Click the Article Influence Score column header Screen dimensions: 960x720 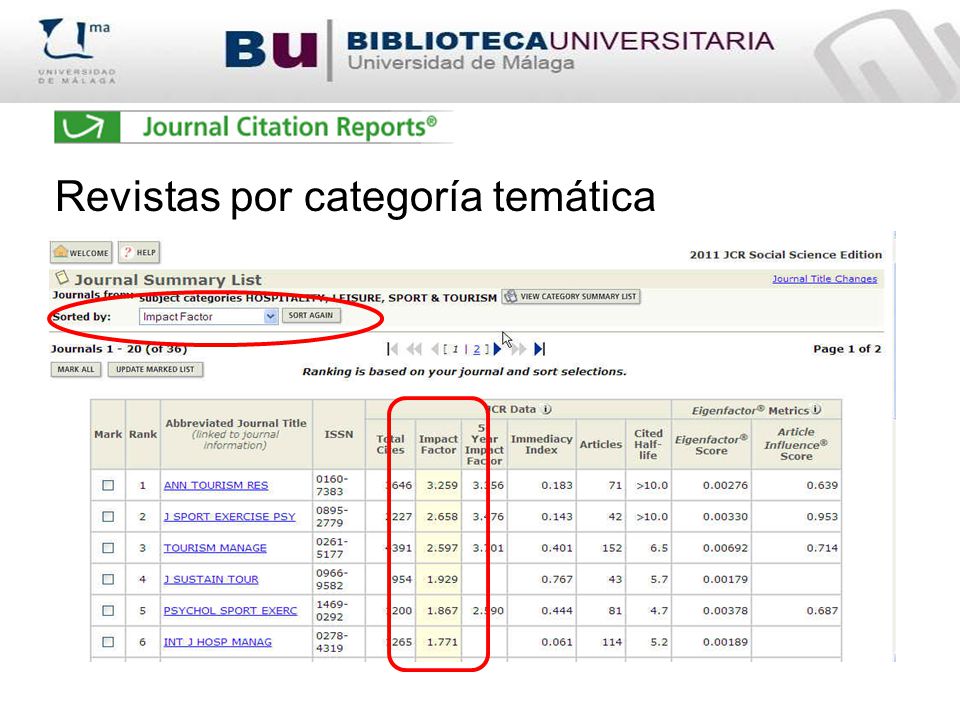tap(796, 444)
